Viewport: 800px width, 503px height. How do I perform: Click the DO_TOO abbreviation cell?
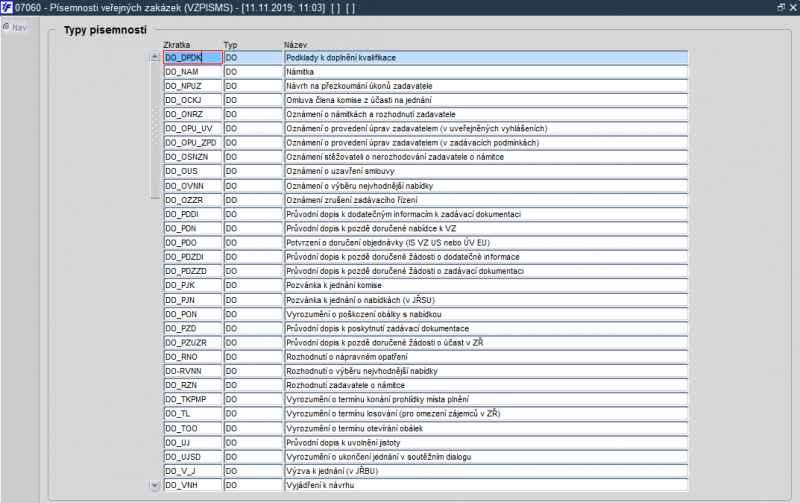click(193, 429)
